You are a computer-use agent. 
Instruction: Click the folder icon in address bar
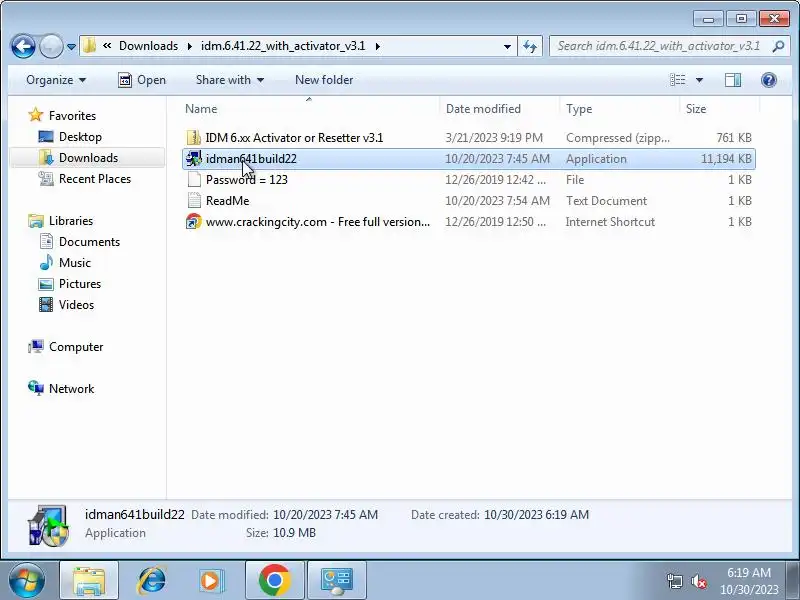coord(89,46)
